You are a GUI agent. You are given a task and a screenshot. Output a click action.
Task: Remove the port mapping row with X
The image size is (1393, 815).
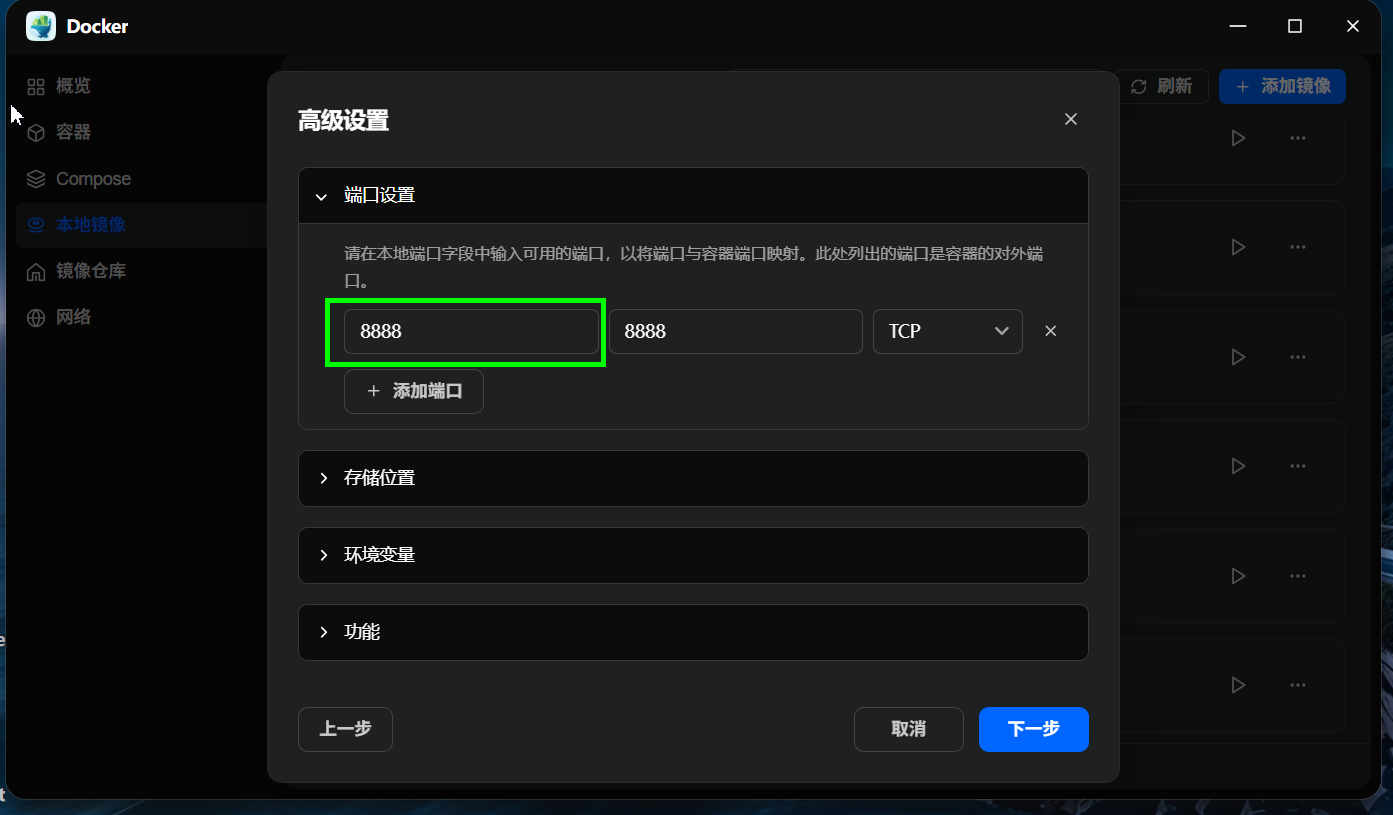coord(1050,330)
